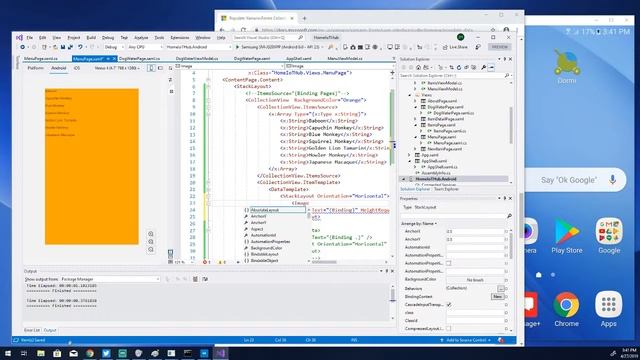Screen dimensions: 640x360
Task: Click the zoom in icon in the previewer
Action: tap(151, 234)
